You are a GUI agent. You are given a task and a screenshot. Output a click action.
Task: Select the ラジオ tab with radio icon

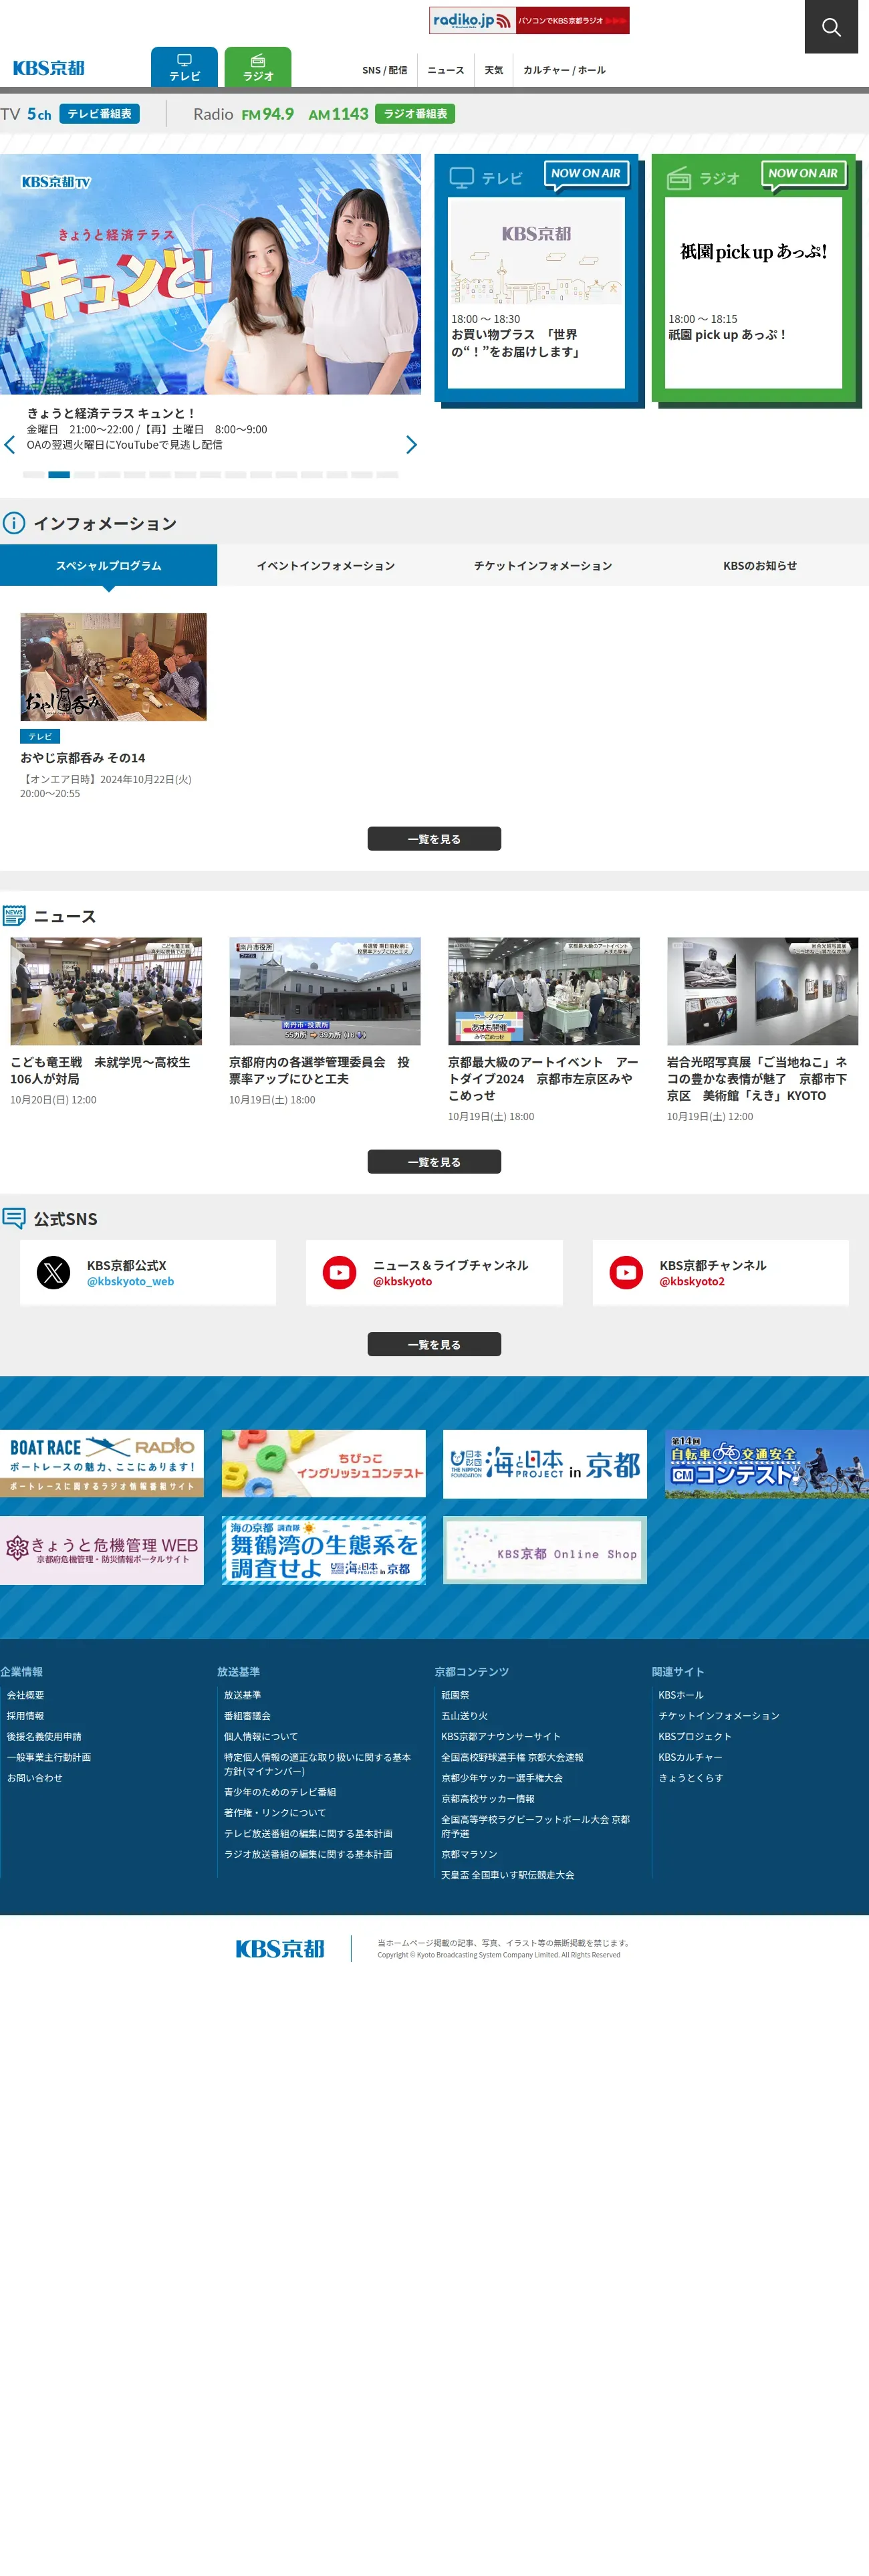pos(258,67)
